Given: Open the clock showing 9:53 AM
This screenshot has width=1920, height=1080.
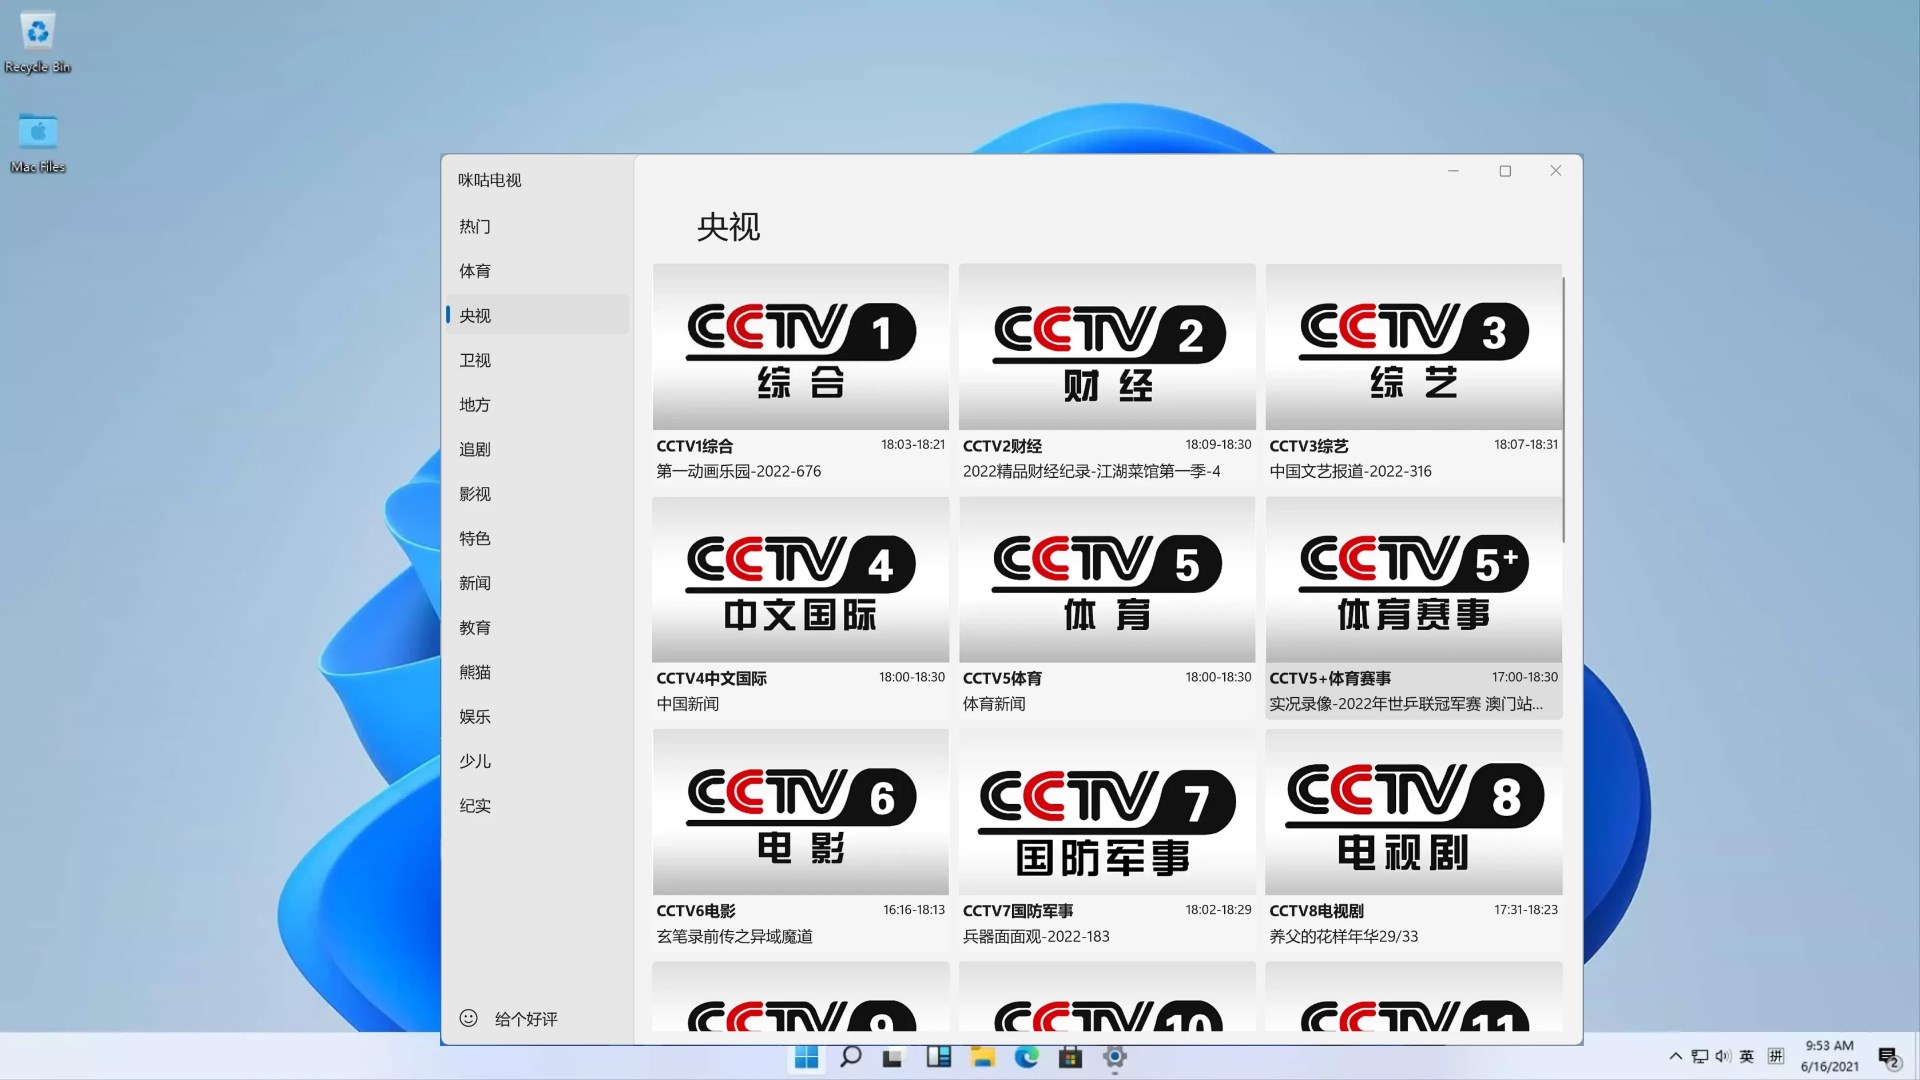Looking at the screenshot, I should [1829, 1056].
